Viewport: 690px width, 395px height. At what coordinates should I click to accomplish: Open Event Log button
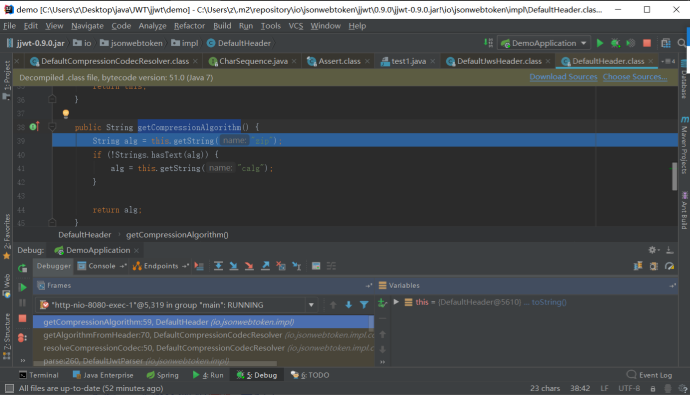[x=649, y=375]
